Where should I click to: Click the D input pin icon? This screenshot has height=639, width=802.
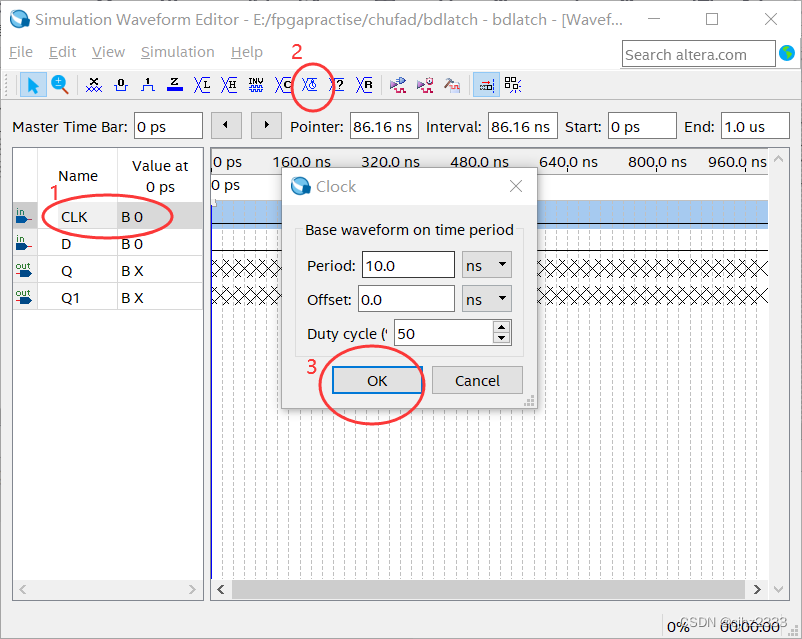(x=24, y=243)
